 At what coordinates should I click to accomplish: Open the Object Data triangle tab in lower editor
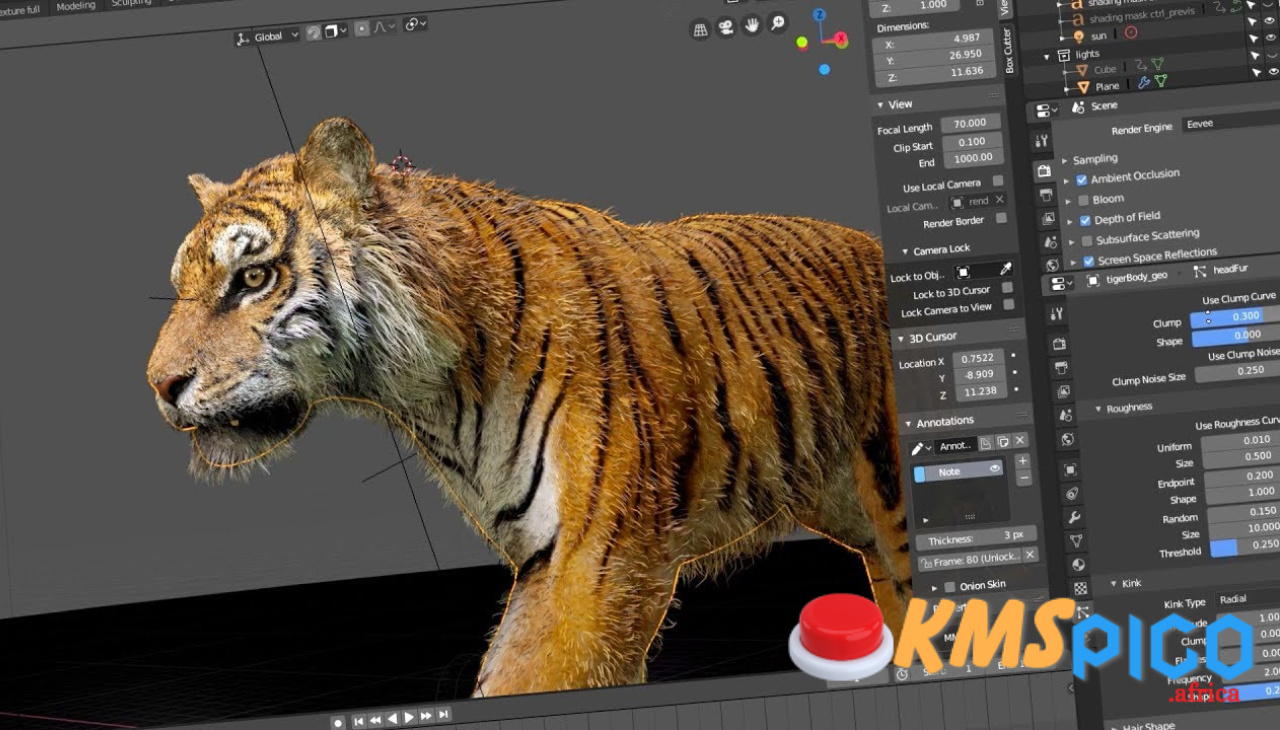click(1077, 541)
